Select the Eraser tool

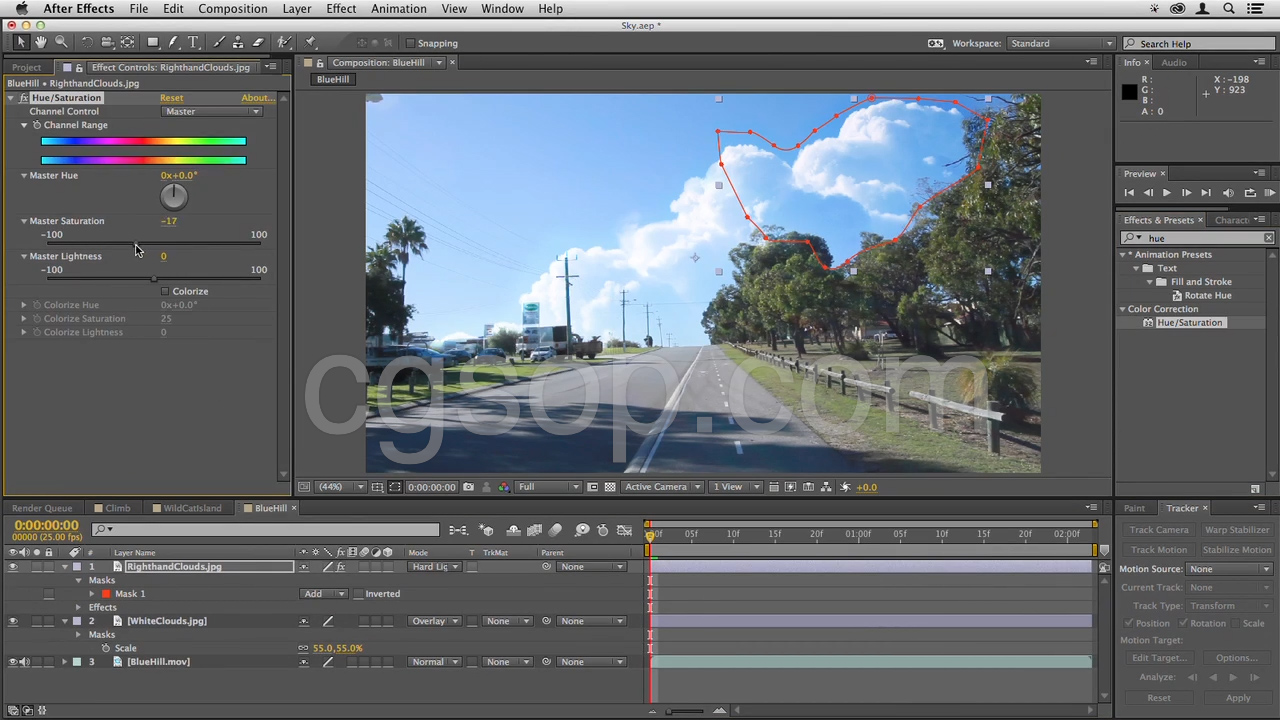pos(258,42)
